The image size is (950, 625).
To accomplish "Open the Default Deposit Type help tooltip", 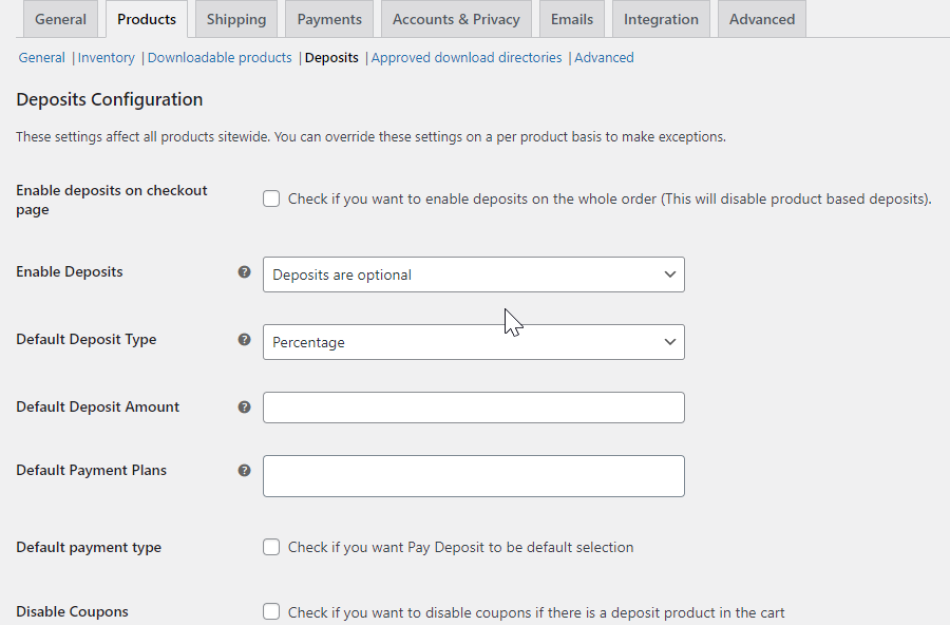I will [x=244, y=339].
